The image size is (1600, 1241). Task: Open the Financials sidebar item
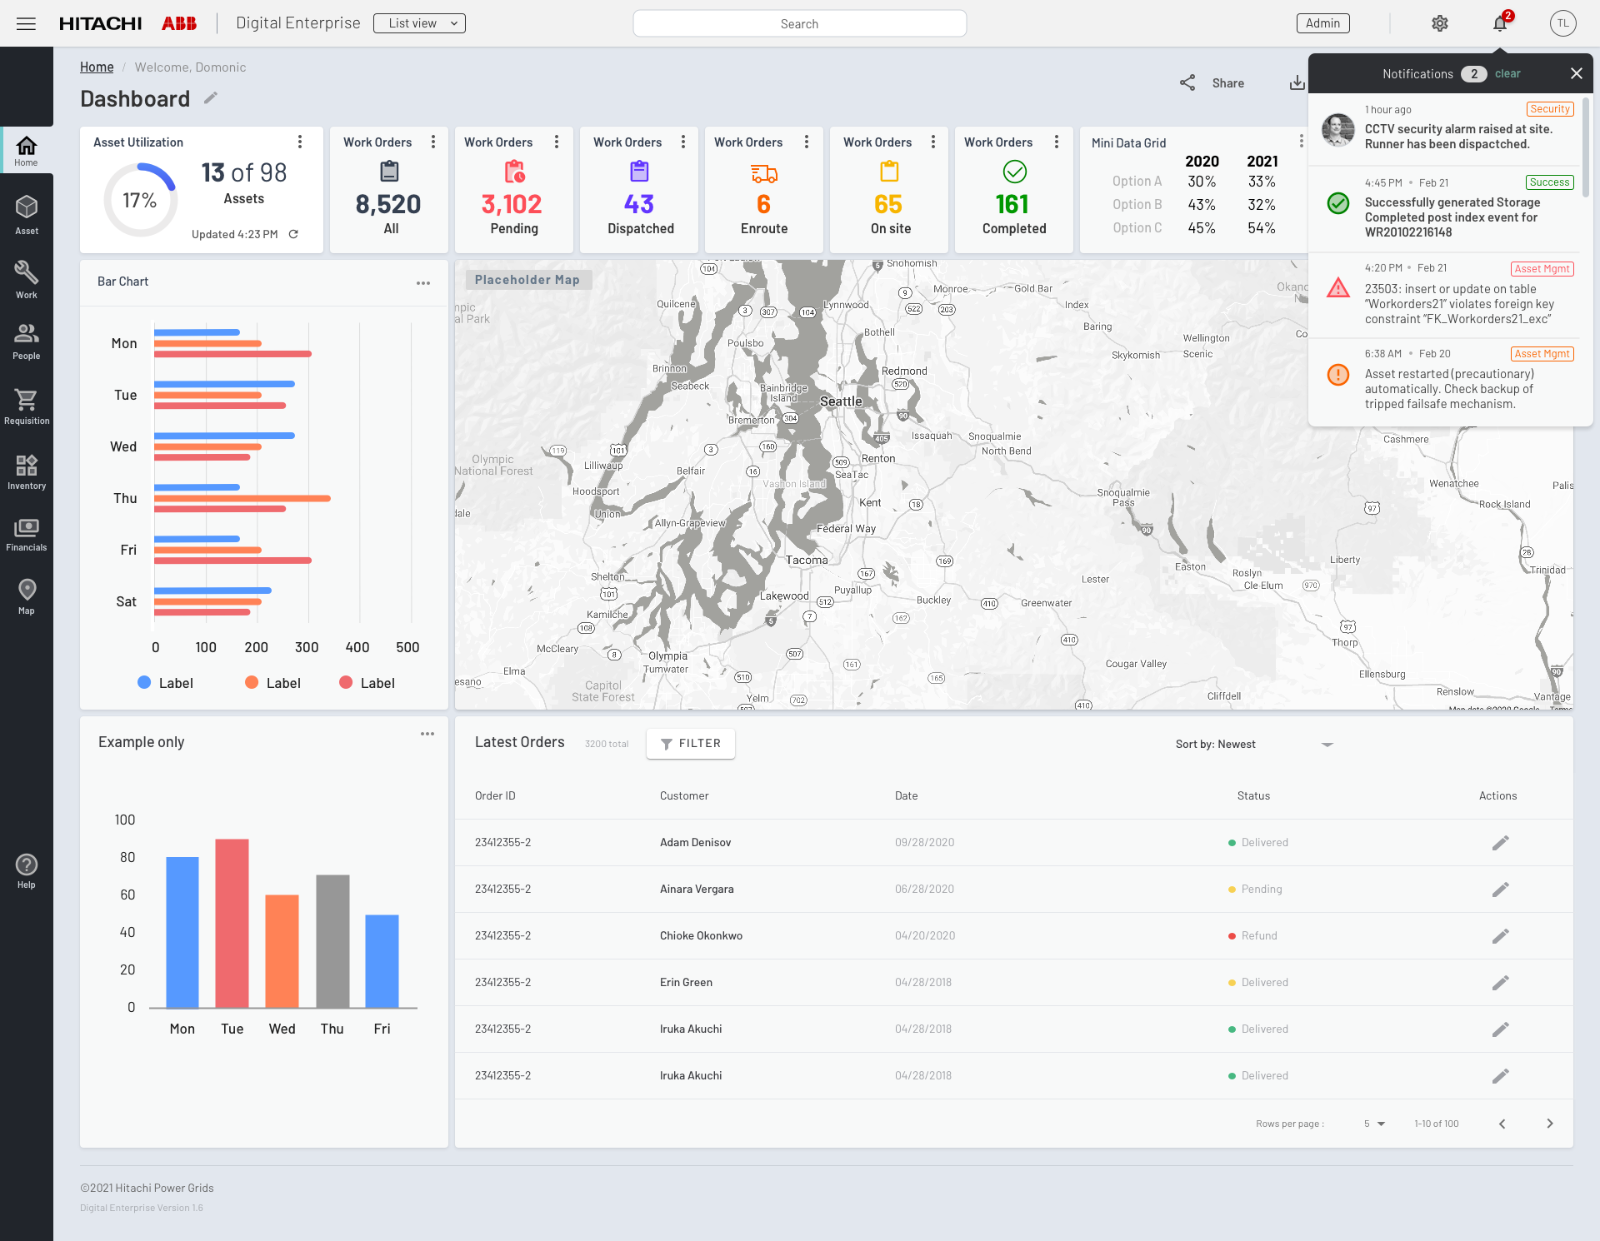pos(26,534)
